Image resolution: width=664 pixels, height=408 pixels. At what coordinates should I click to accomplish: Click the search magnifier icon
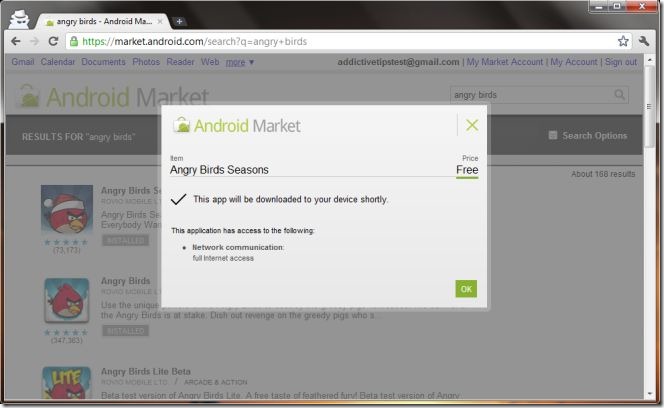pyautogui.click(x=619, y=94)
